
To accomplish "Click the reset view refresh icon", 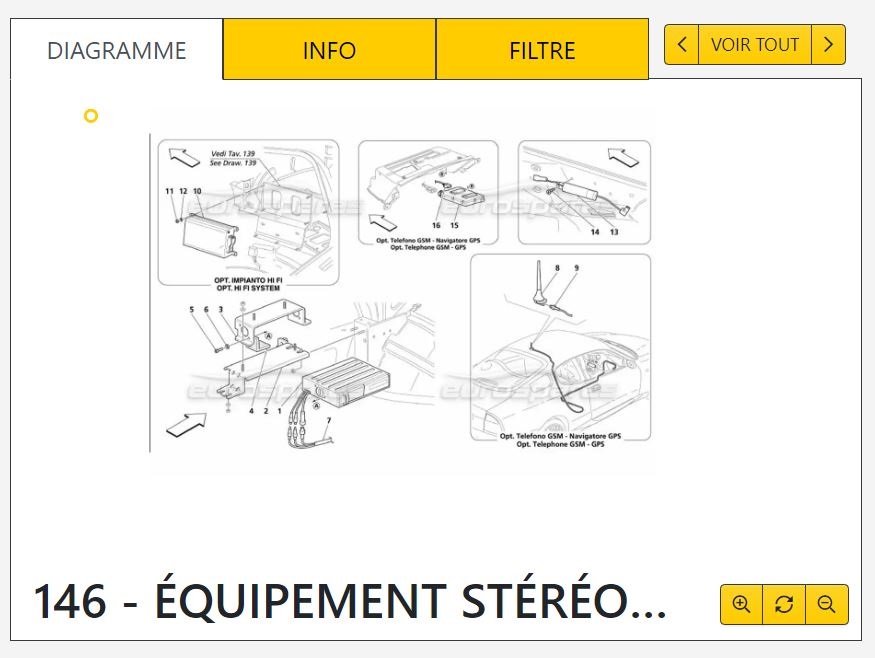I will click(784, 604).
